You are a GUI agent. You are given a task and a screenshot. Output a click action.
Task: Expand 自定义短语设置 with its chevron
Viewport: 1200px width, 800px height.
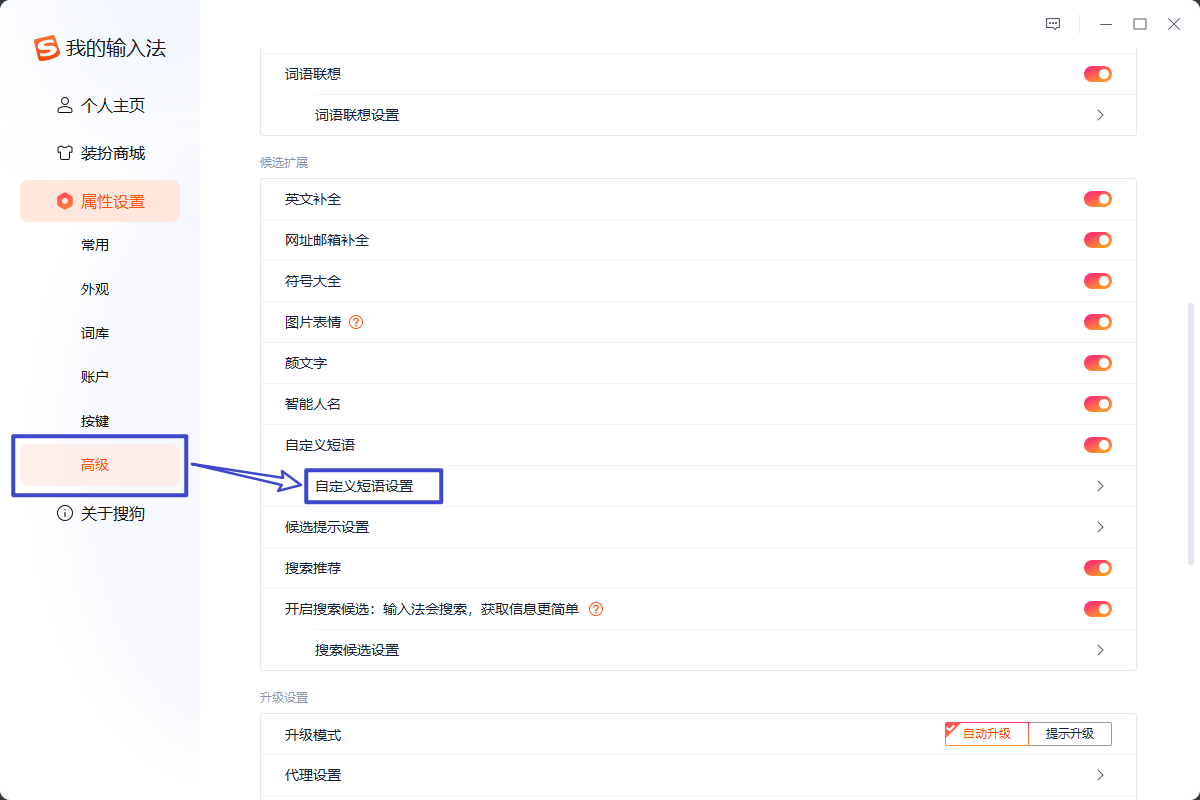click(1100, 486)
